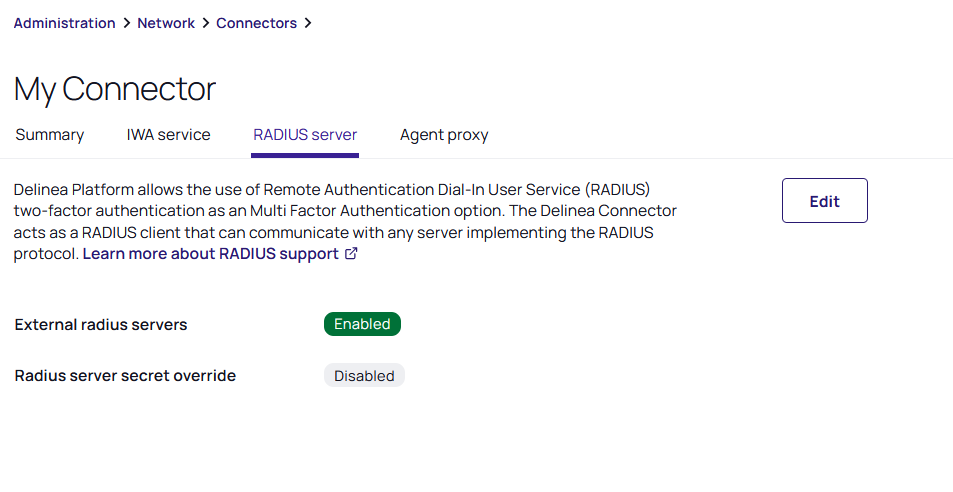Switch to the IWA service tab

(x=168, y=135)
